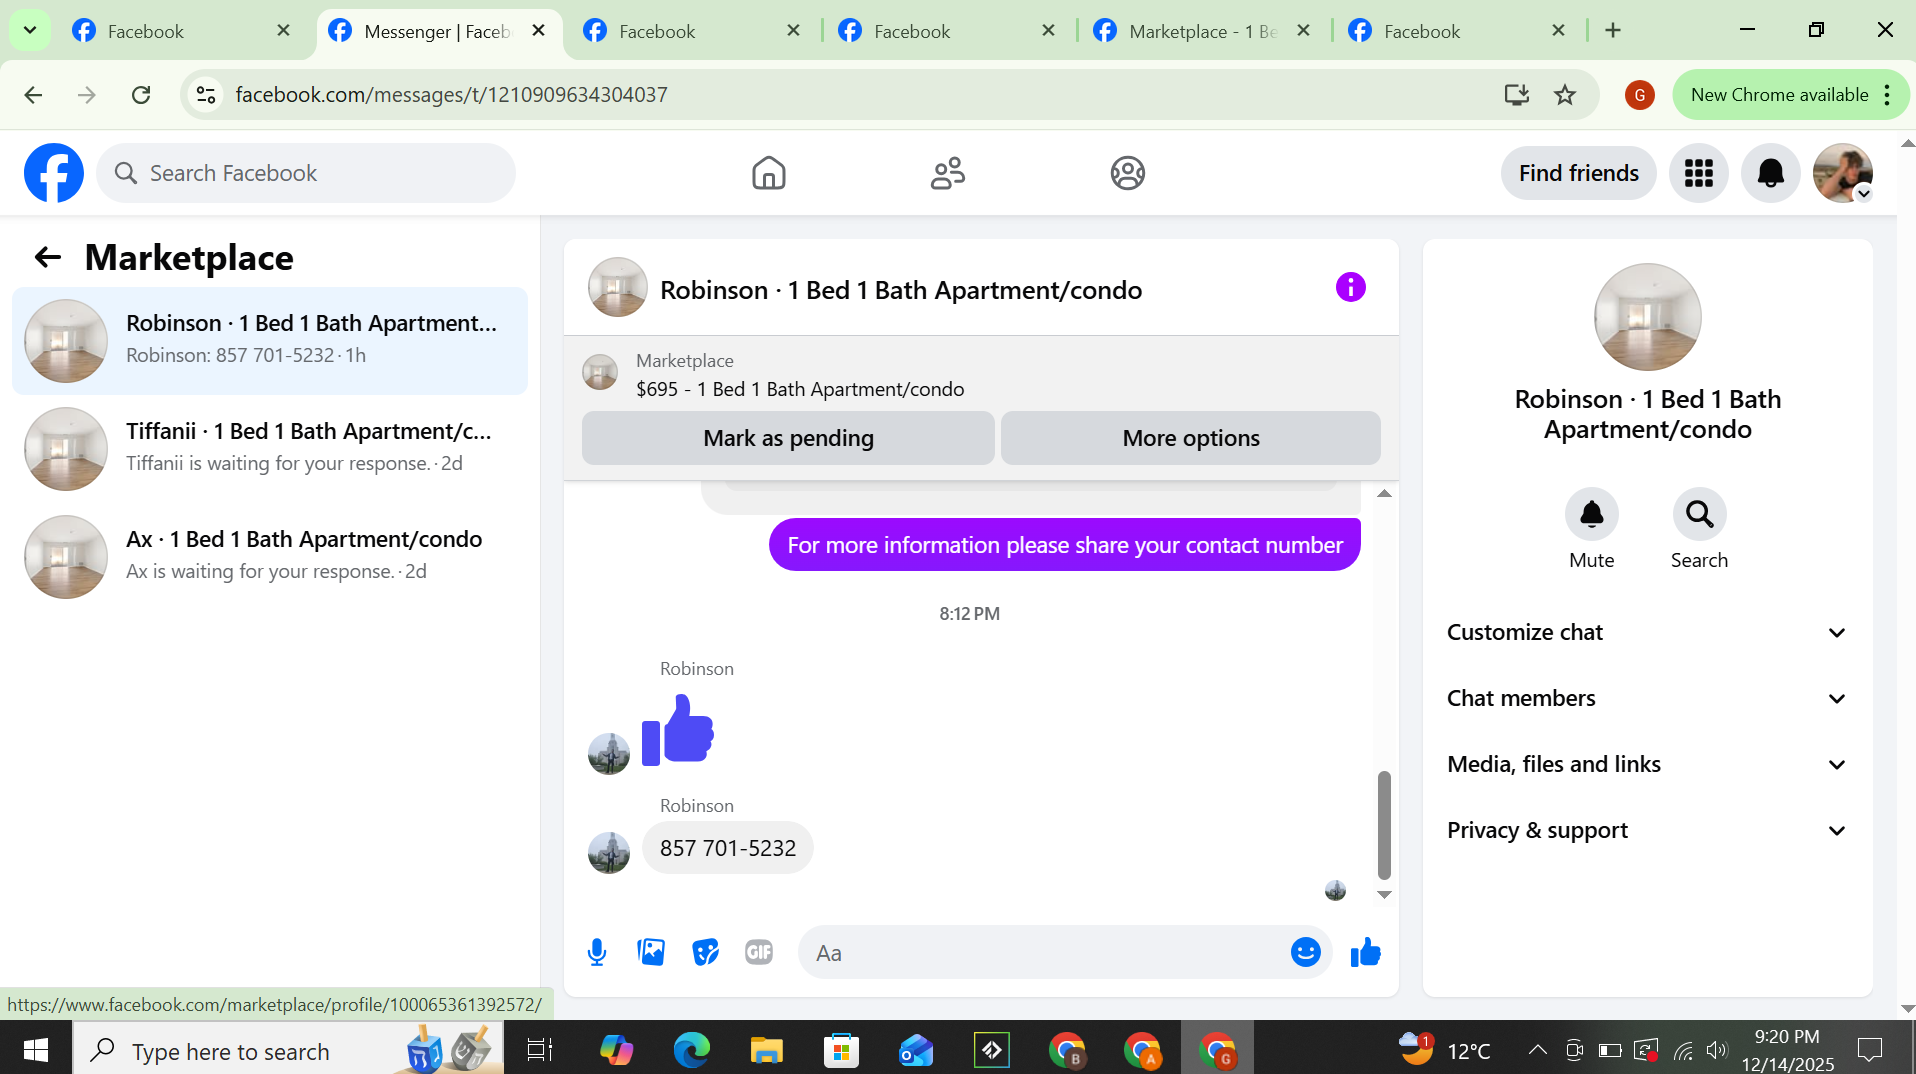Open Chrome three-dot menu
1916x1074 pixels.
click(x=1887, y=95)
